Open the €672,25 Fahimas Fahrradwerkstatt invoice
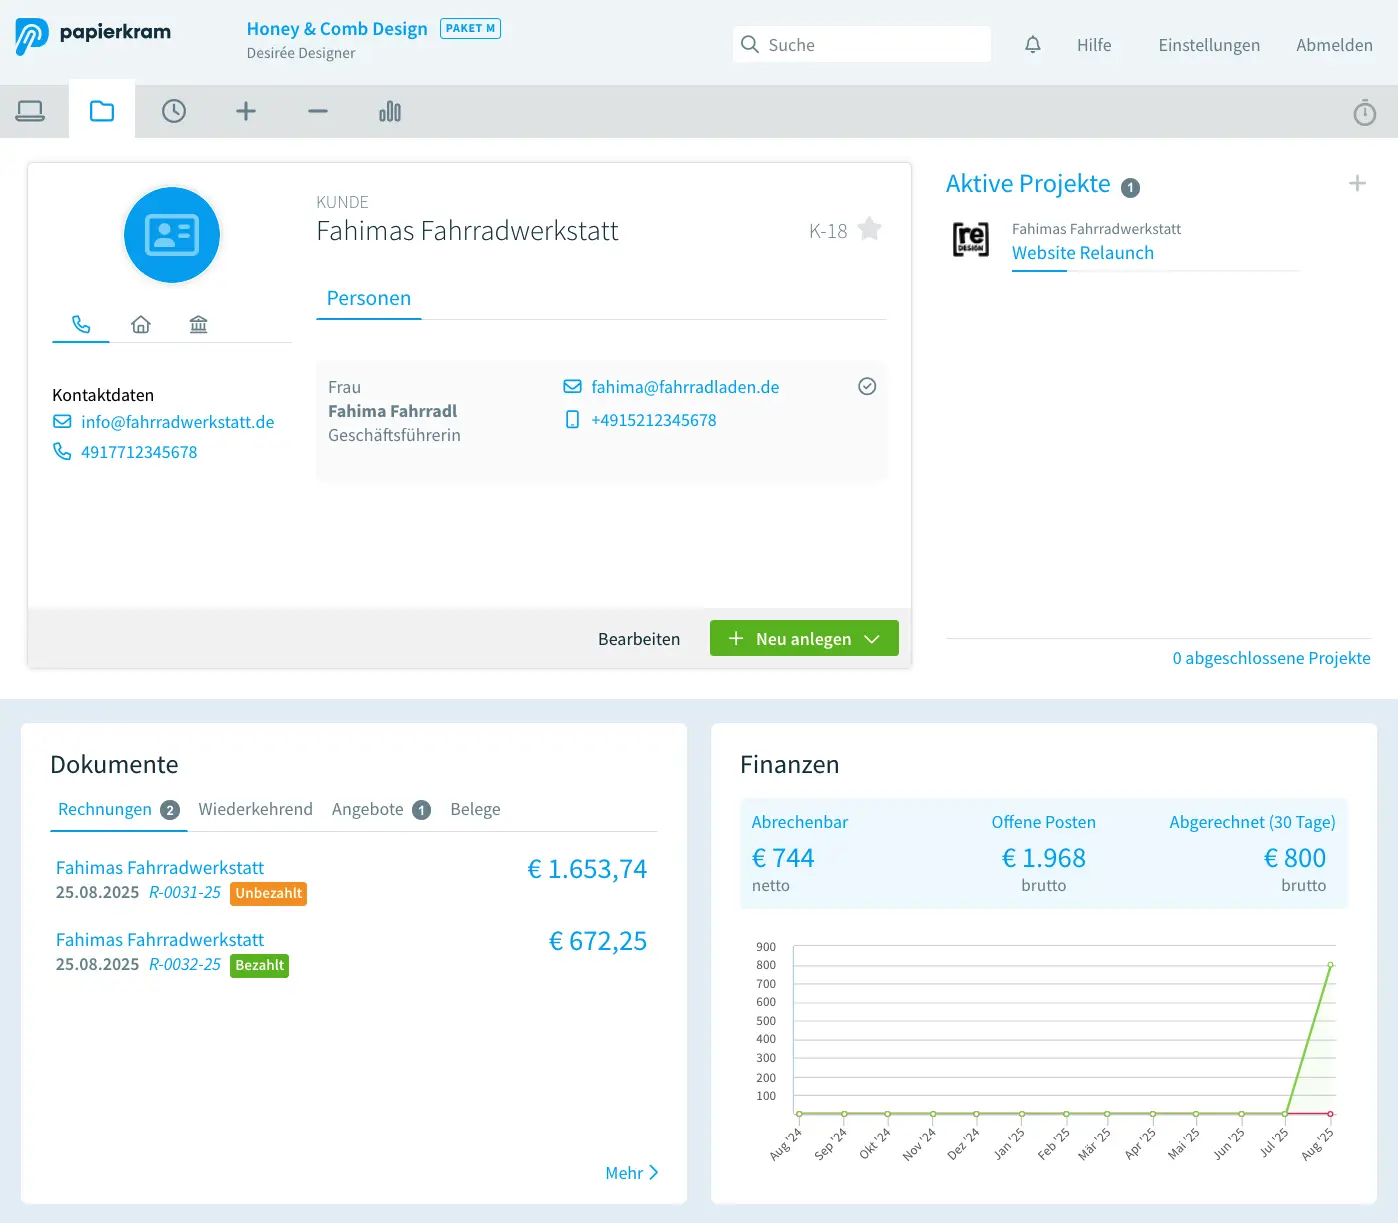 (x=160, y=940)
